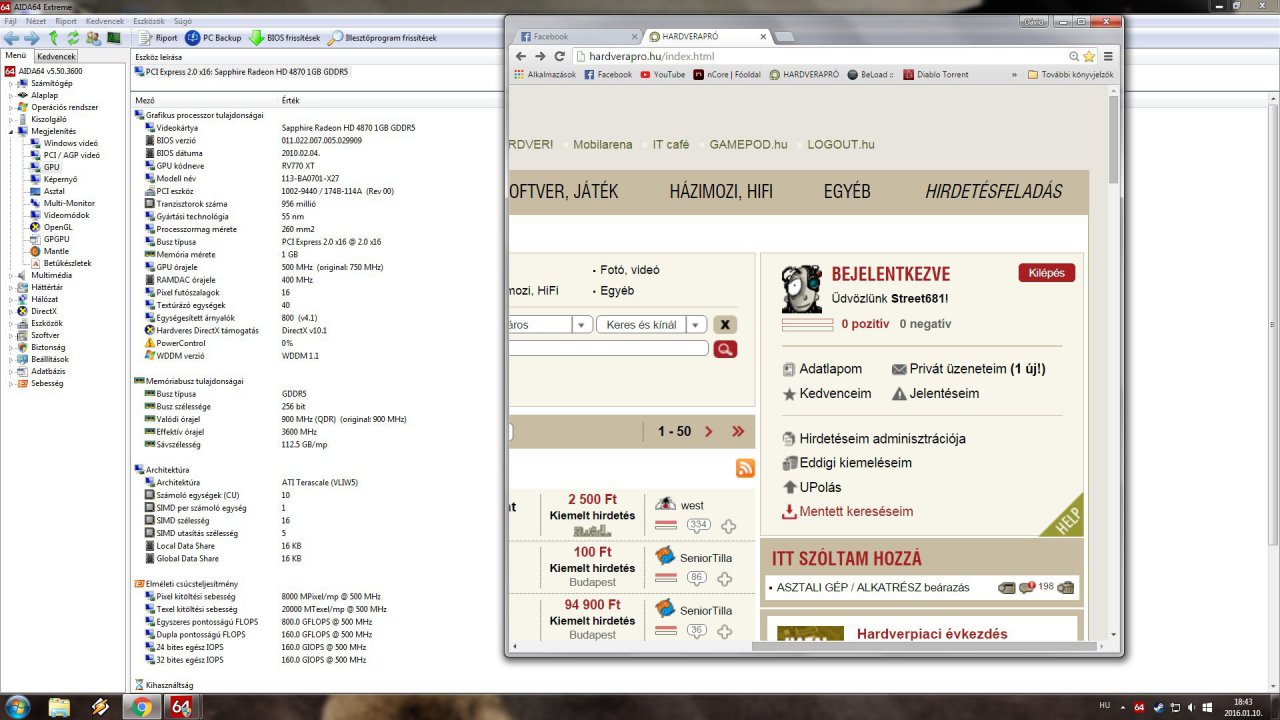1280x720 pixels.
Task: Click the orange RSS feed icon
Action: point(745,468)
